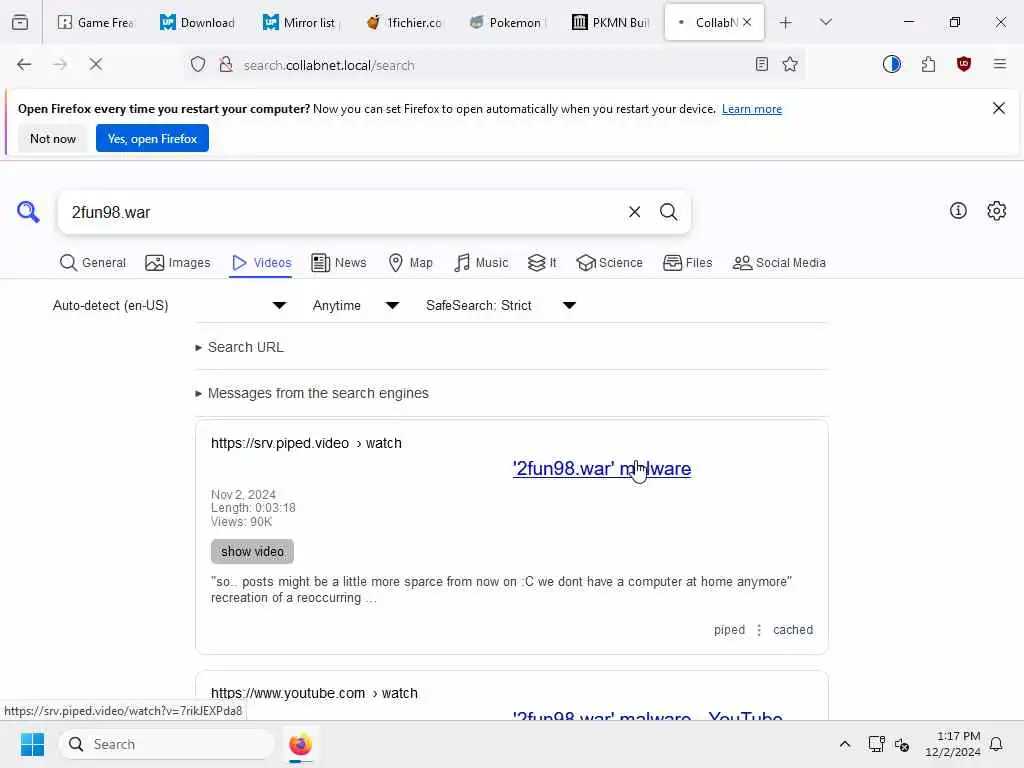This screenshot has width=1024, height=768.
Task: Click the 'Views: 90K' text
Action: [242, 522]
